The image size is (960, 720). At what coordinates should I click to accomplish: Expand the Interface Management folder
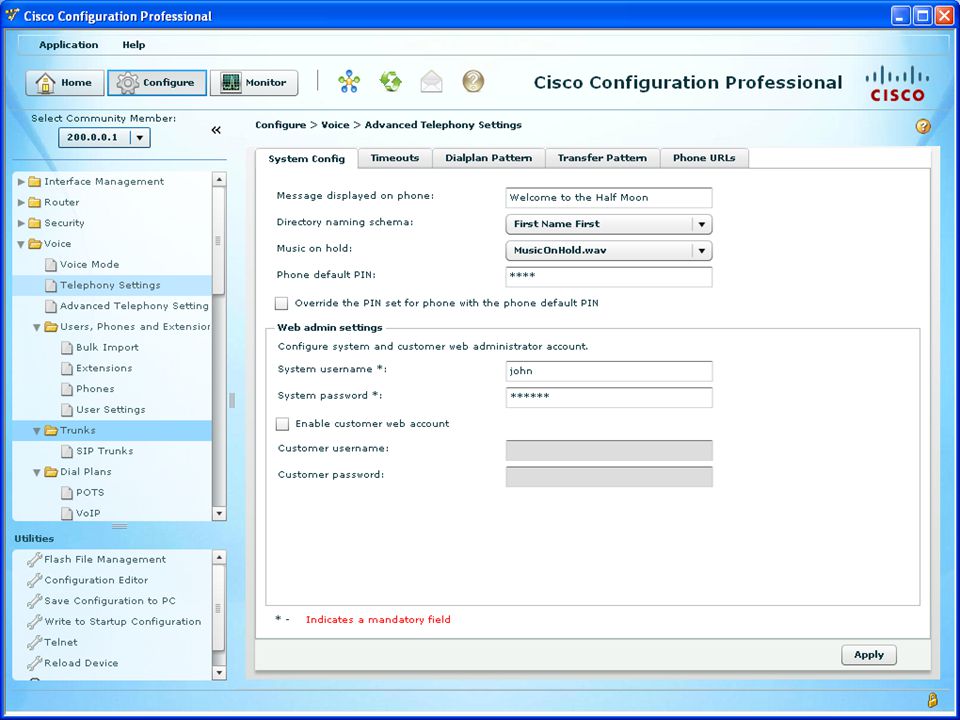pos(21,182)
